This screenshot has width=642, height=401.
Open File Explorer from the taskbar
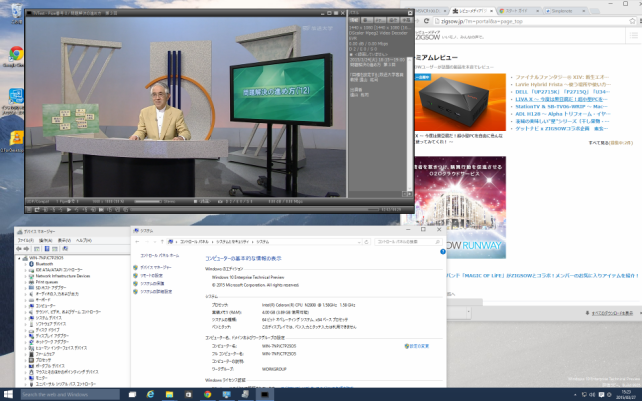[x=169, y=394]
